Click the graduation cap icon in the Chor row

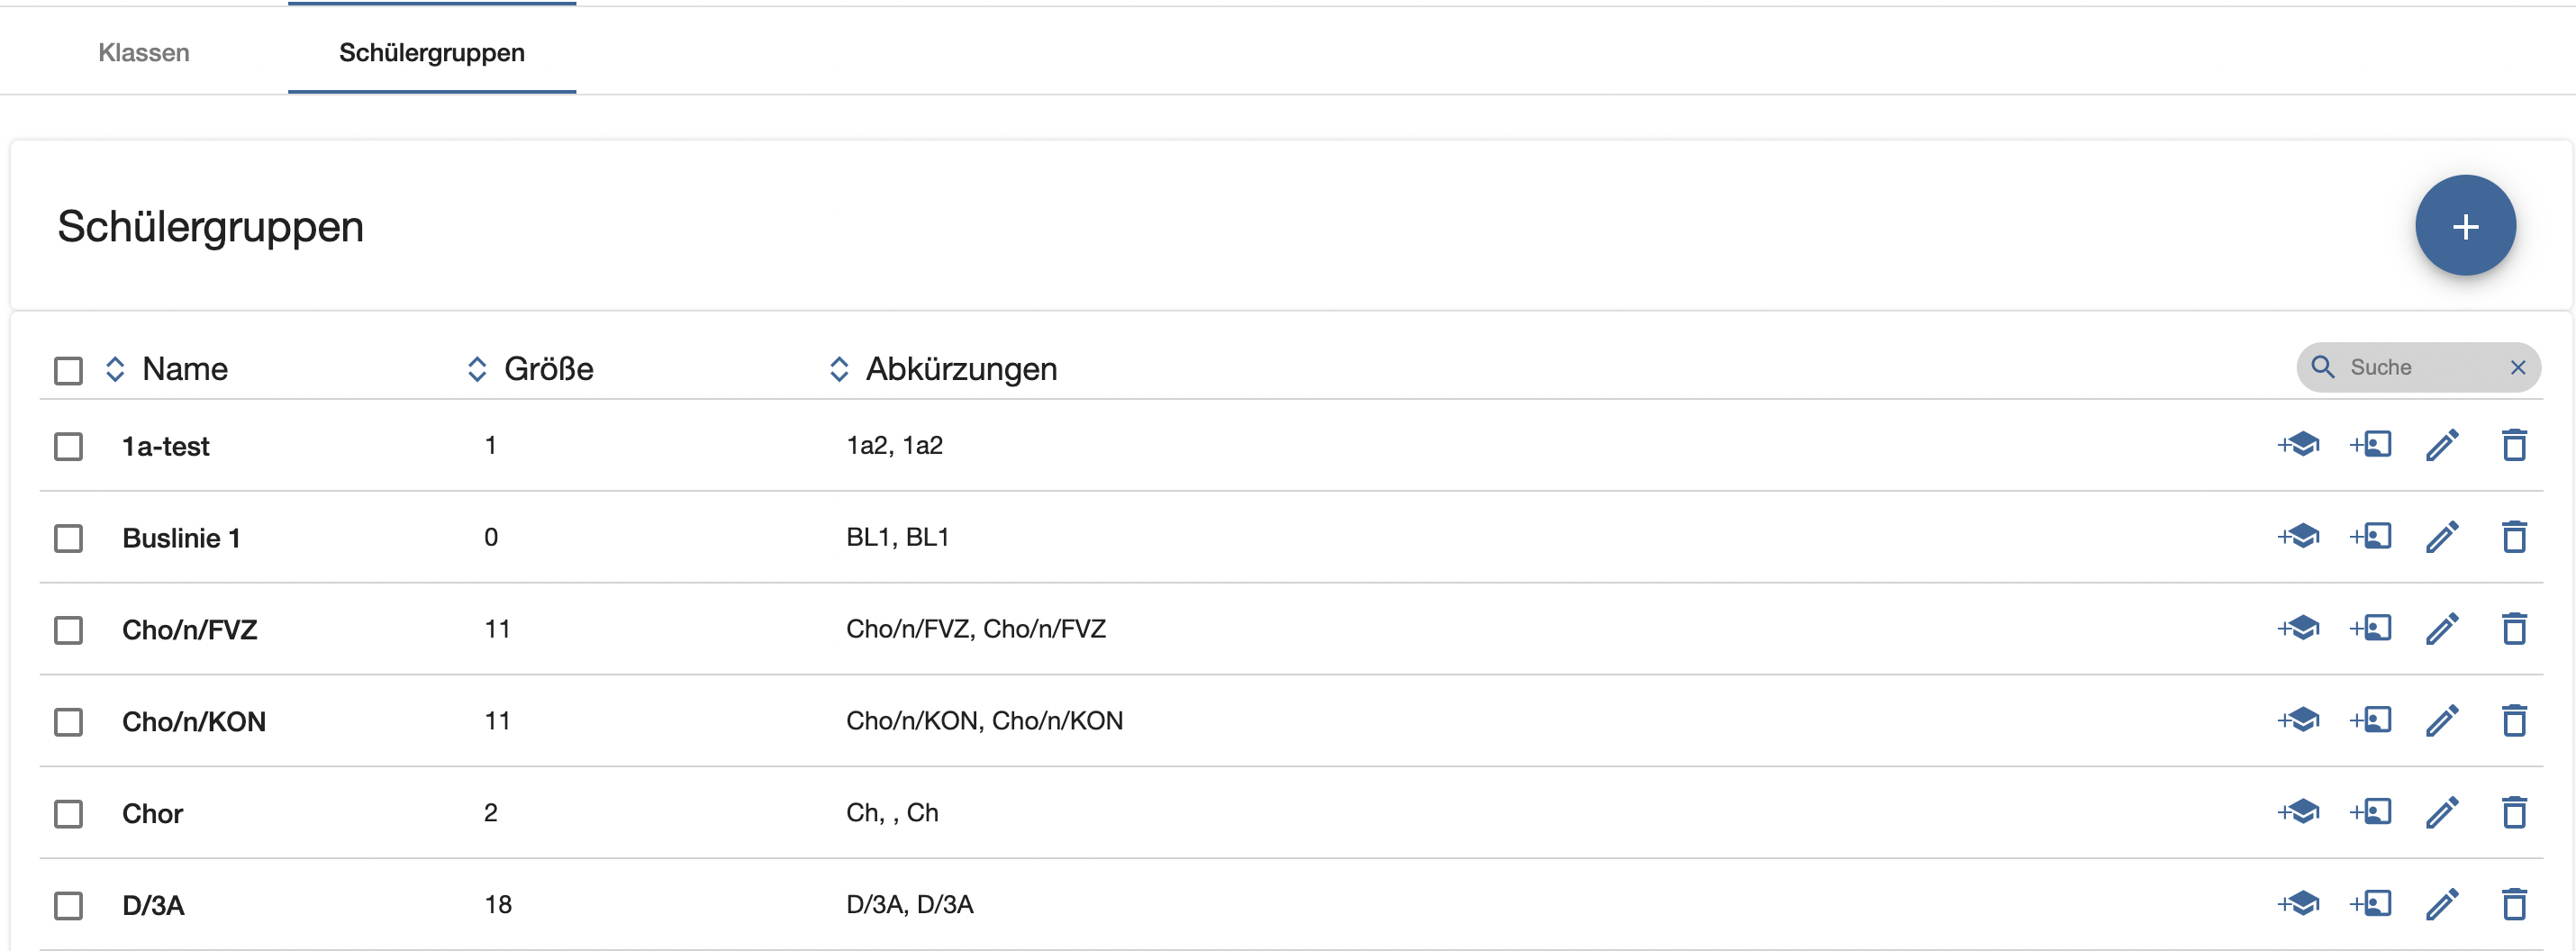pos(2298,812)
